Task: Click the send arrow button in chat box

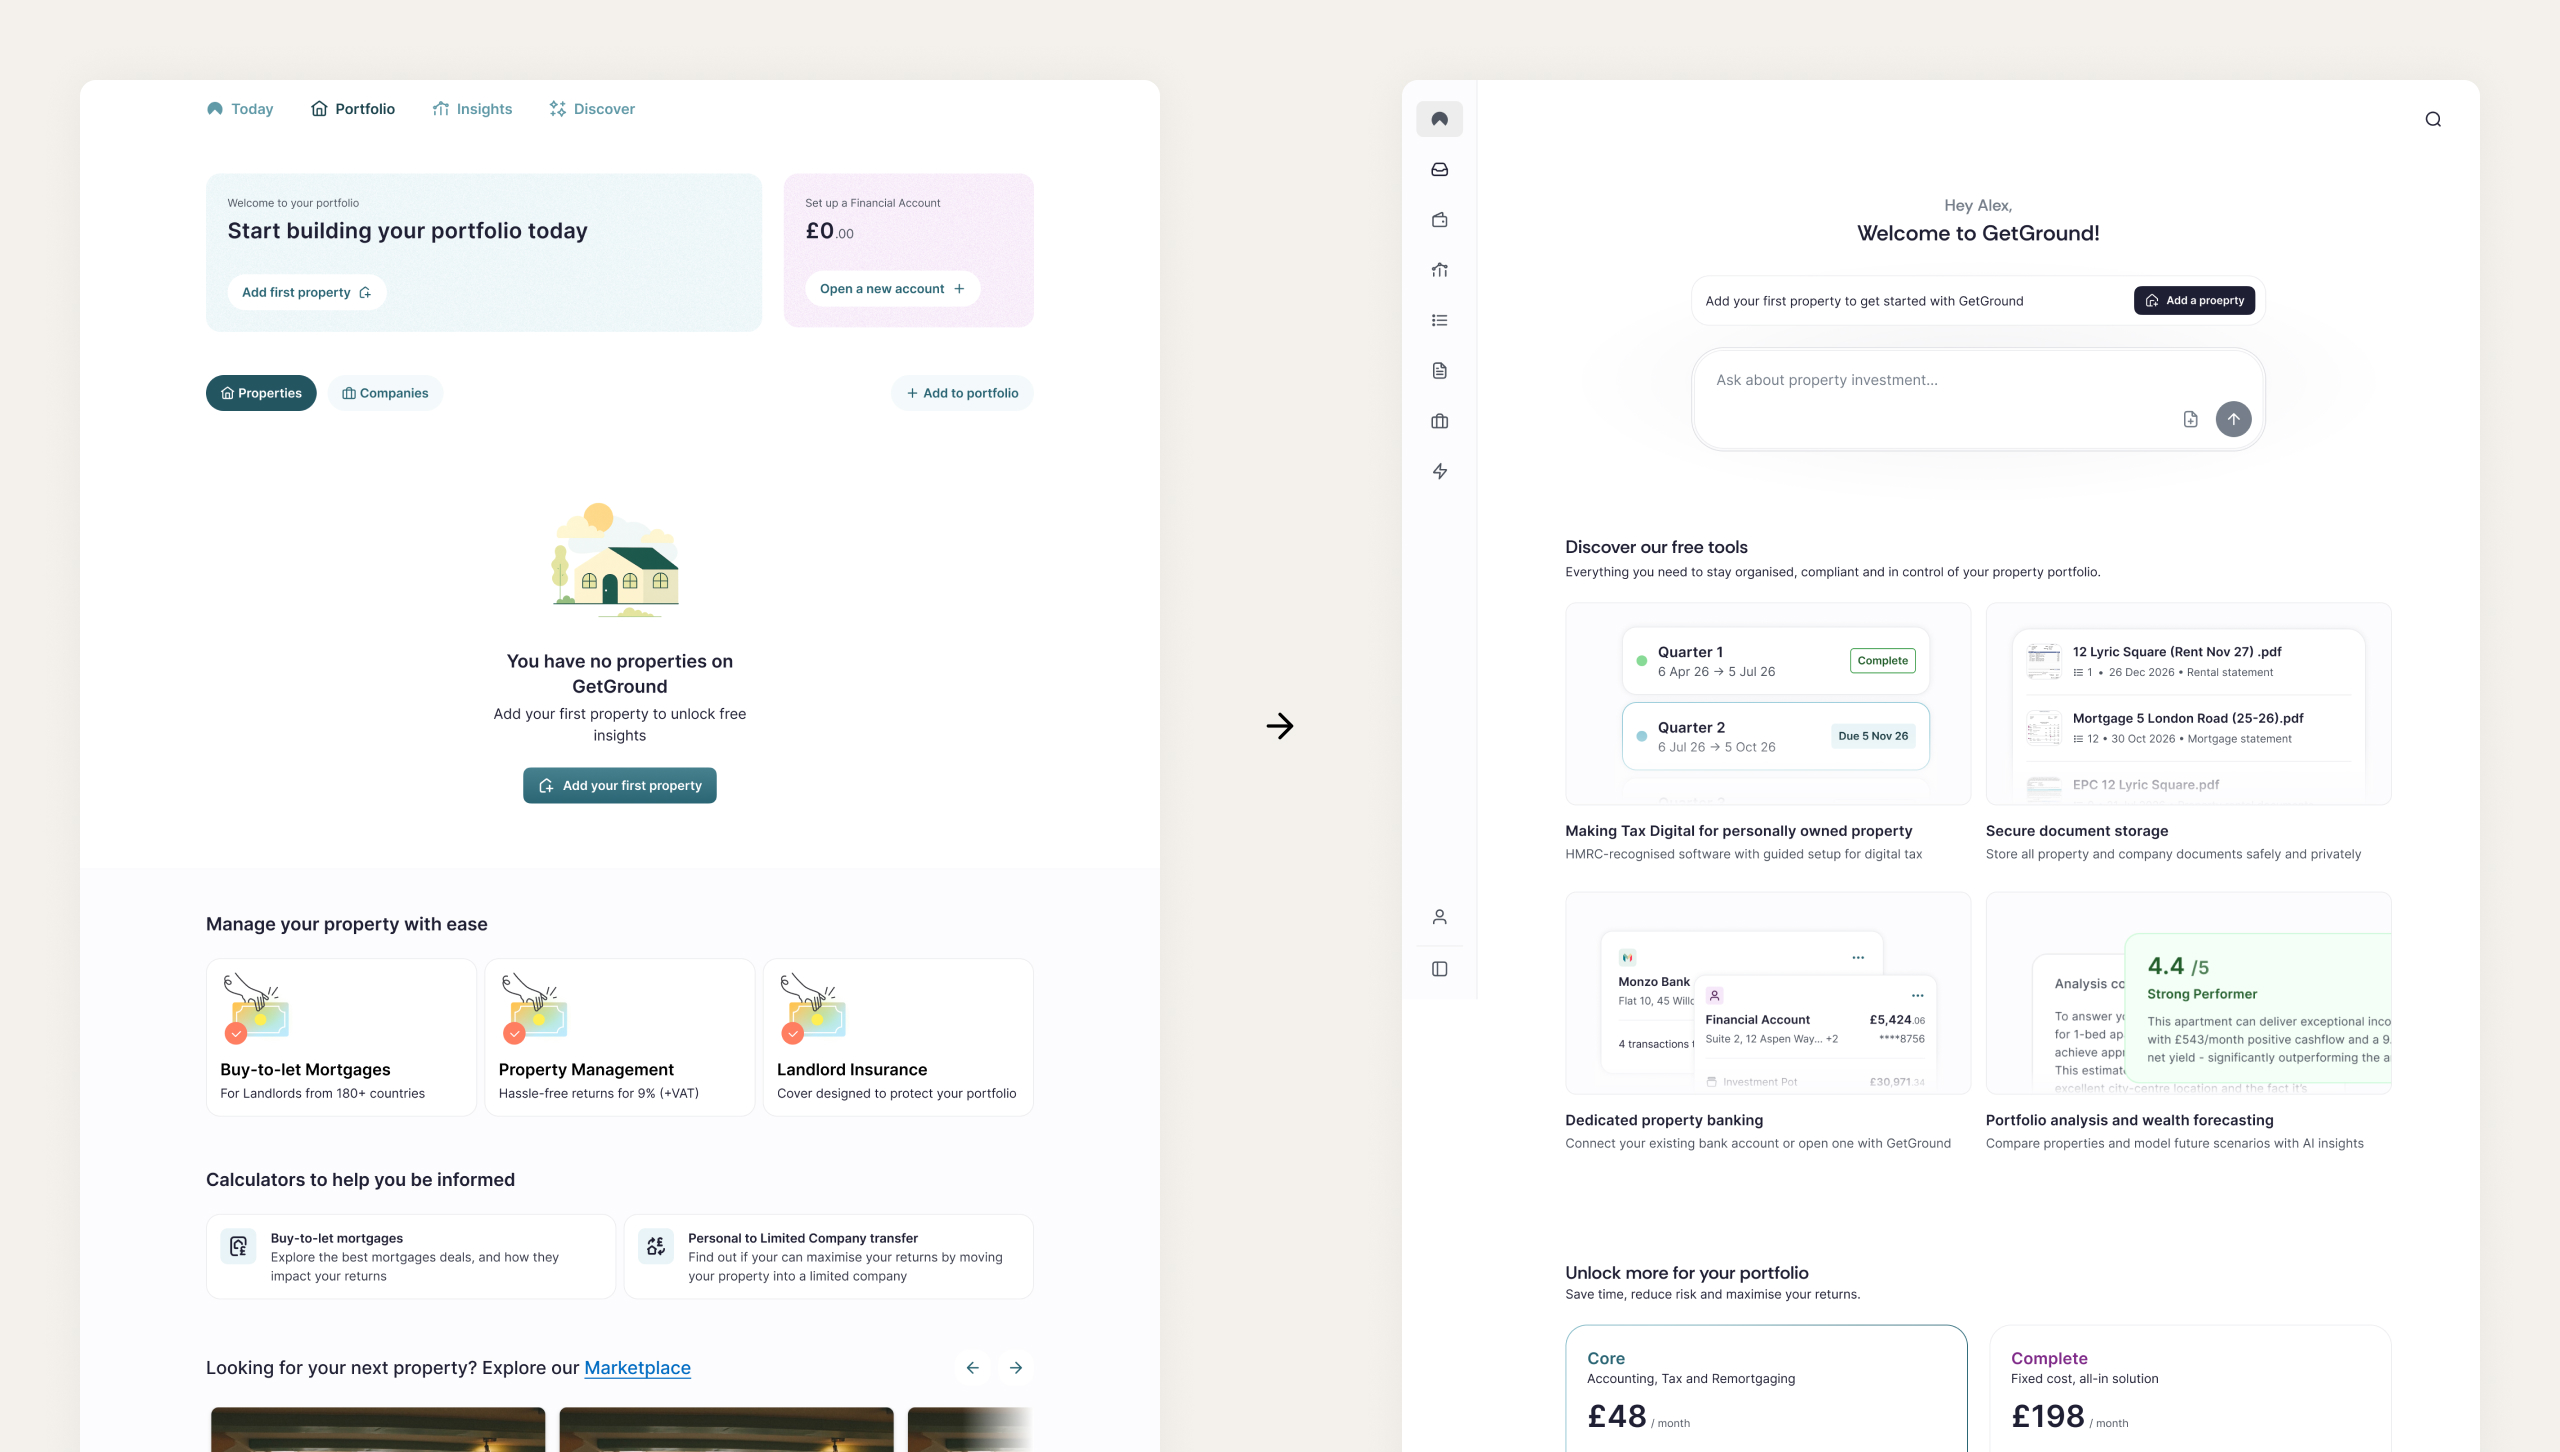Action: [2233, 419]
